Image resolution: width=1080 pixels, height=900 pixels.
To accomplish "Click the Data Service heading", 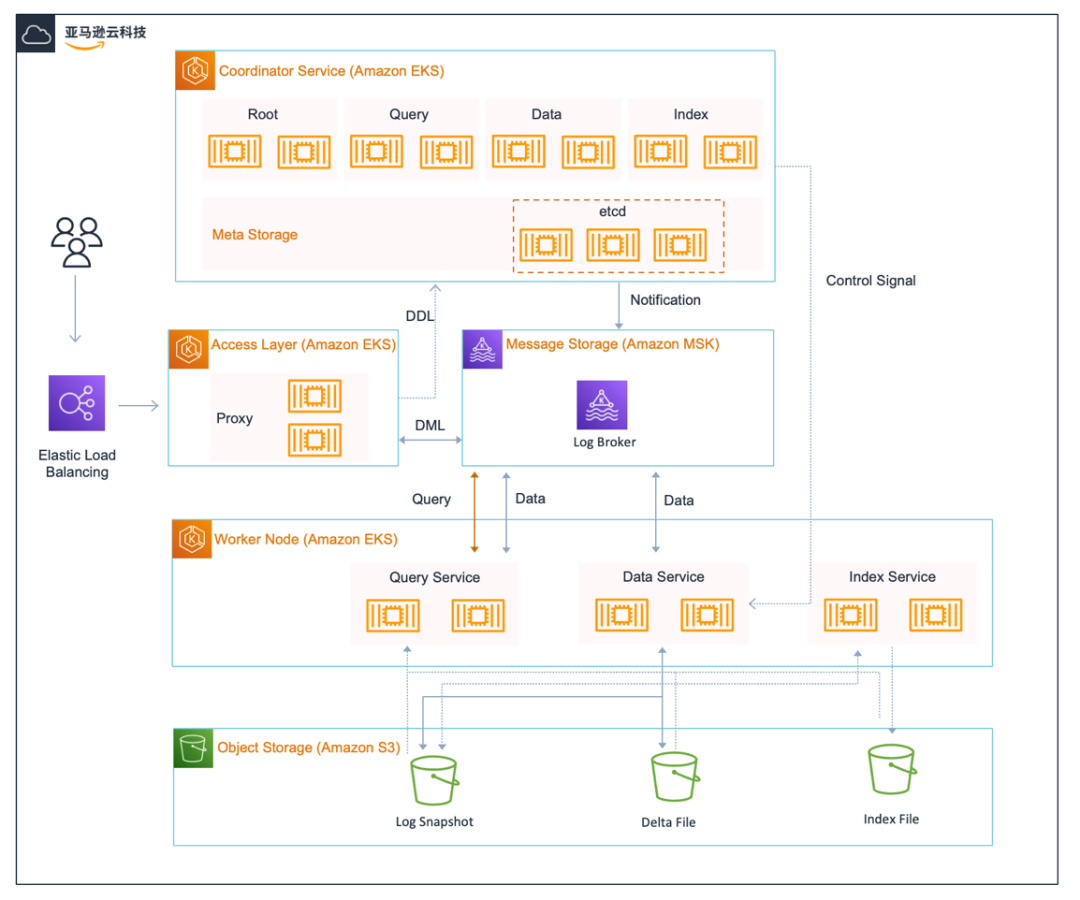I will pos(663,576).
